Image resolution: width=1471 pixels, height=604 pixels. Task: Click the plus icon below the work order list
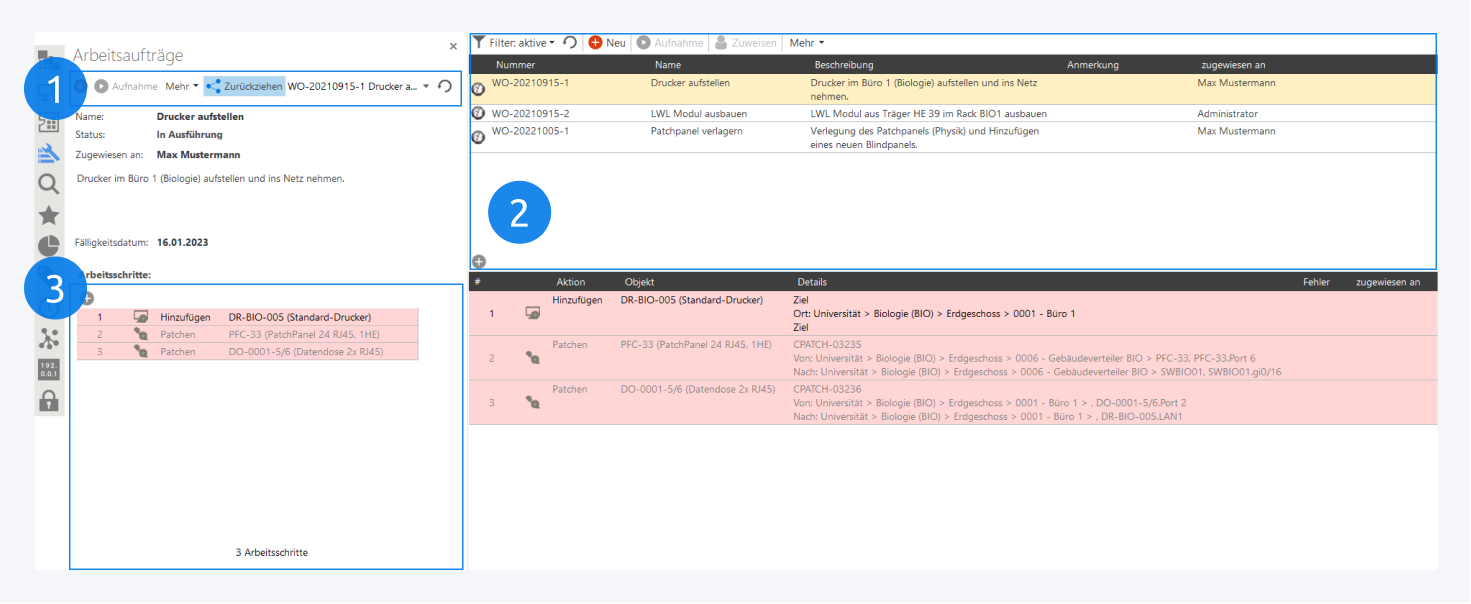[x=479, y=261]
